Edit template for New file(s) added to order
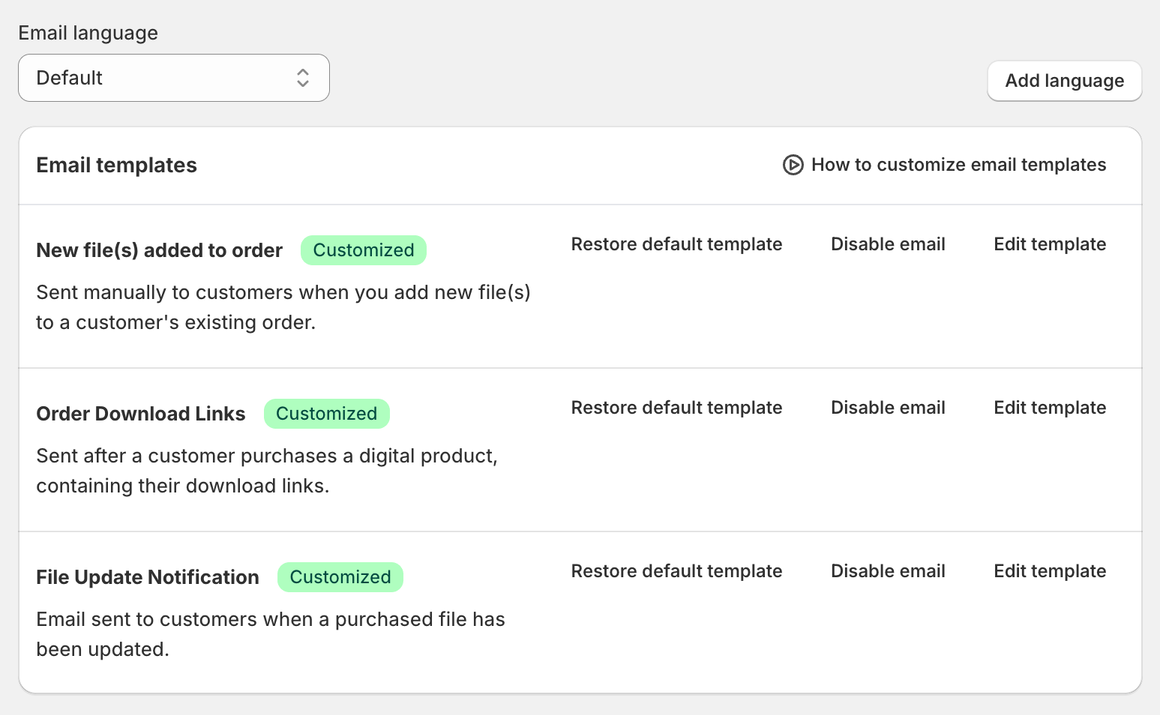 pyautogui.click(x=1050, y=244)
